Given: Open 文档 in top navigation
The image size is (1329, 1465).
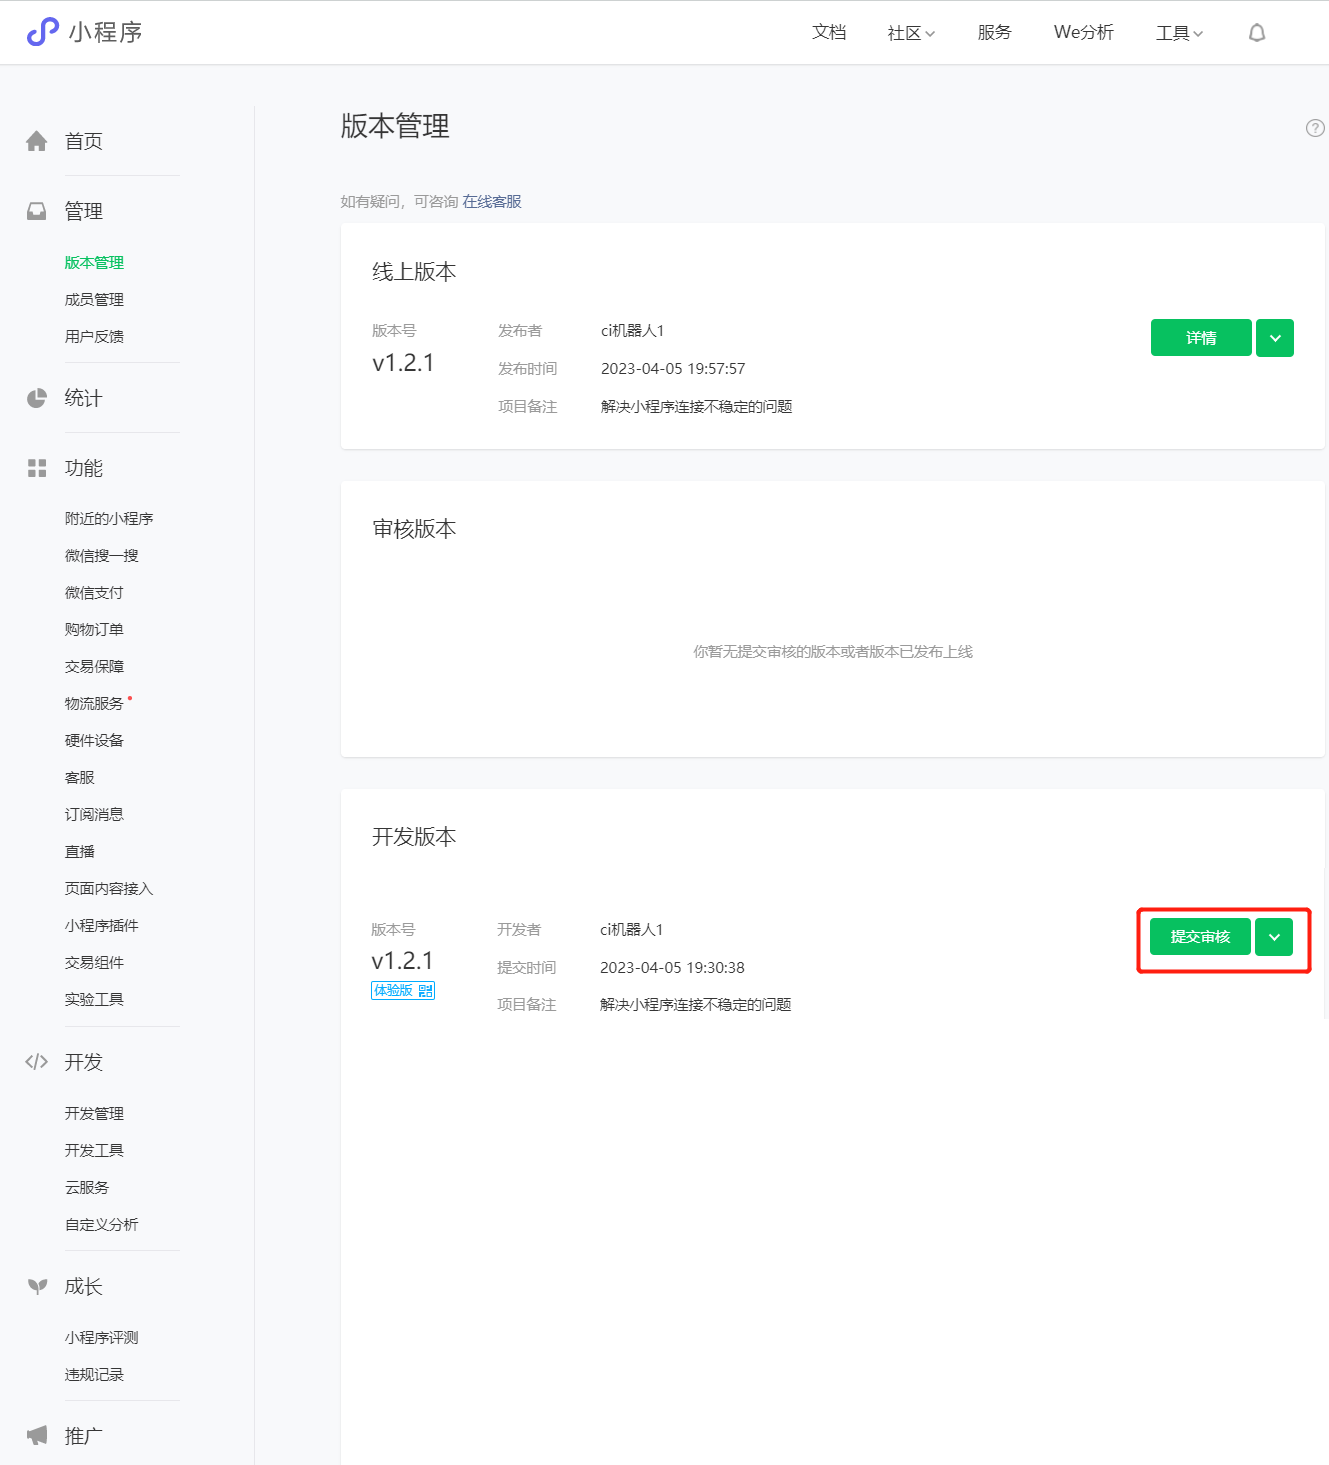Looking at the screenshot, I should click(829, 32).
